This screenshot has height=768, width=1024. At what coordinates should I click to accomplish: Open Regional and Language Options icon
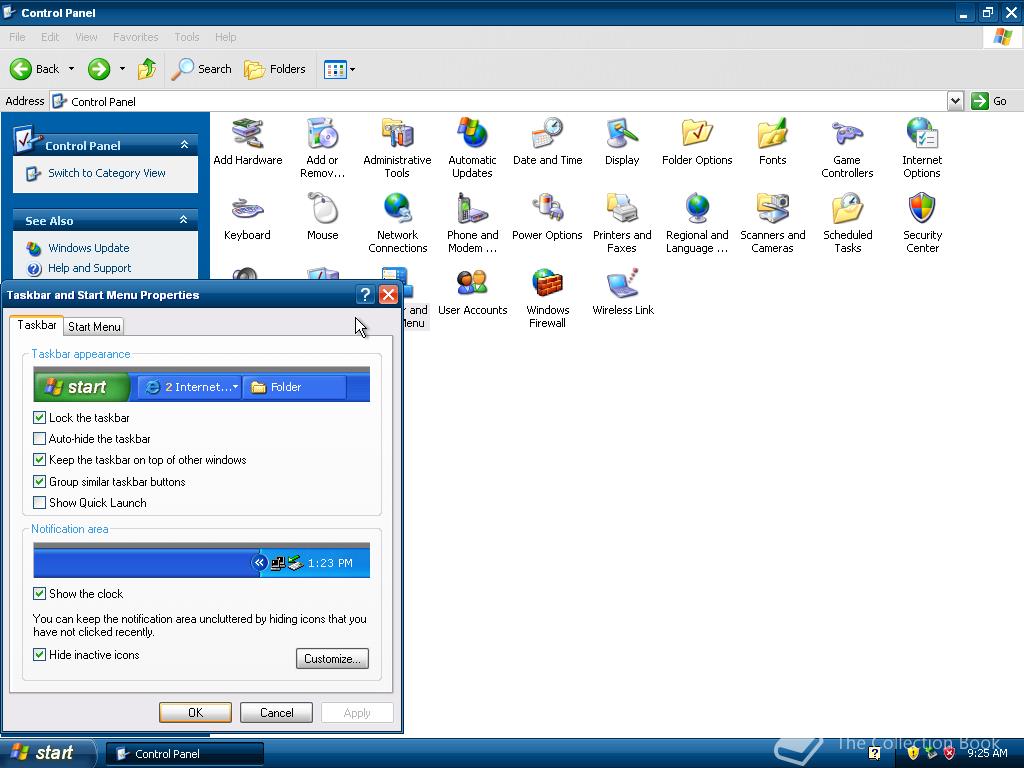click(x=697, y=223)
